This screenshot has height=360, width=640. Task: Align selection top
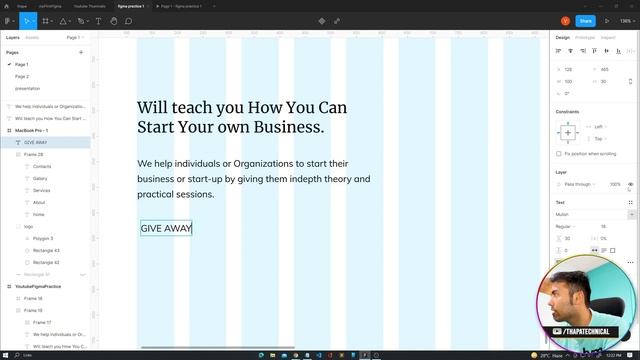pyautogui.click(x=595, y=51)
